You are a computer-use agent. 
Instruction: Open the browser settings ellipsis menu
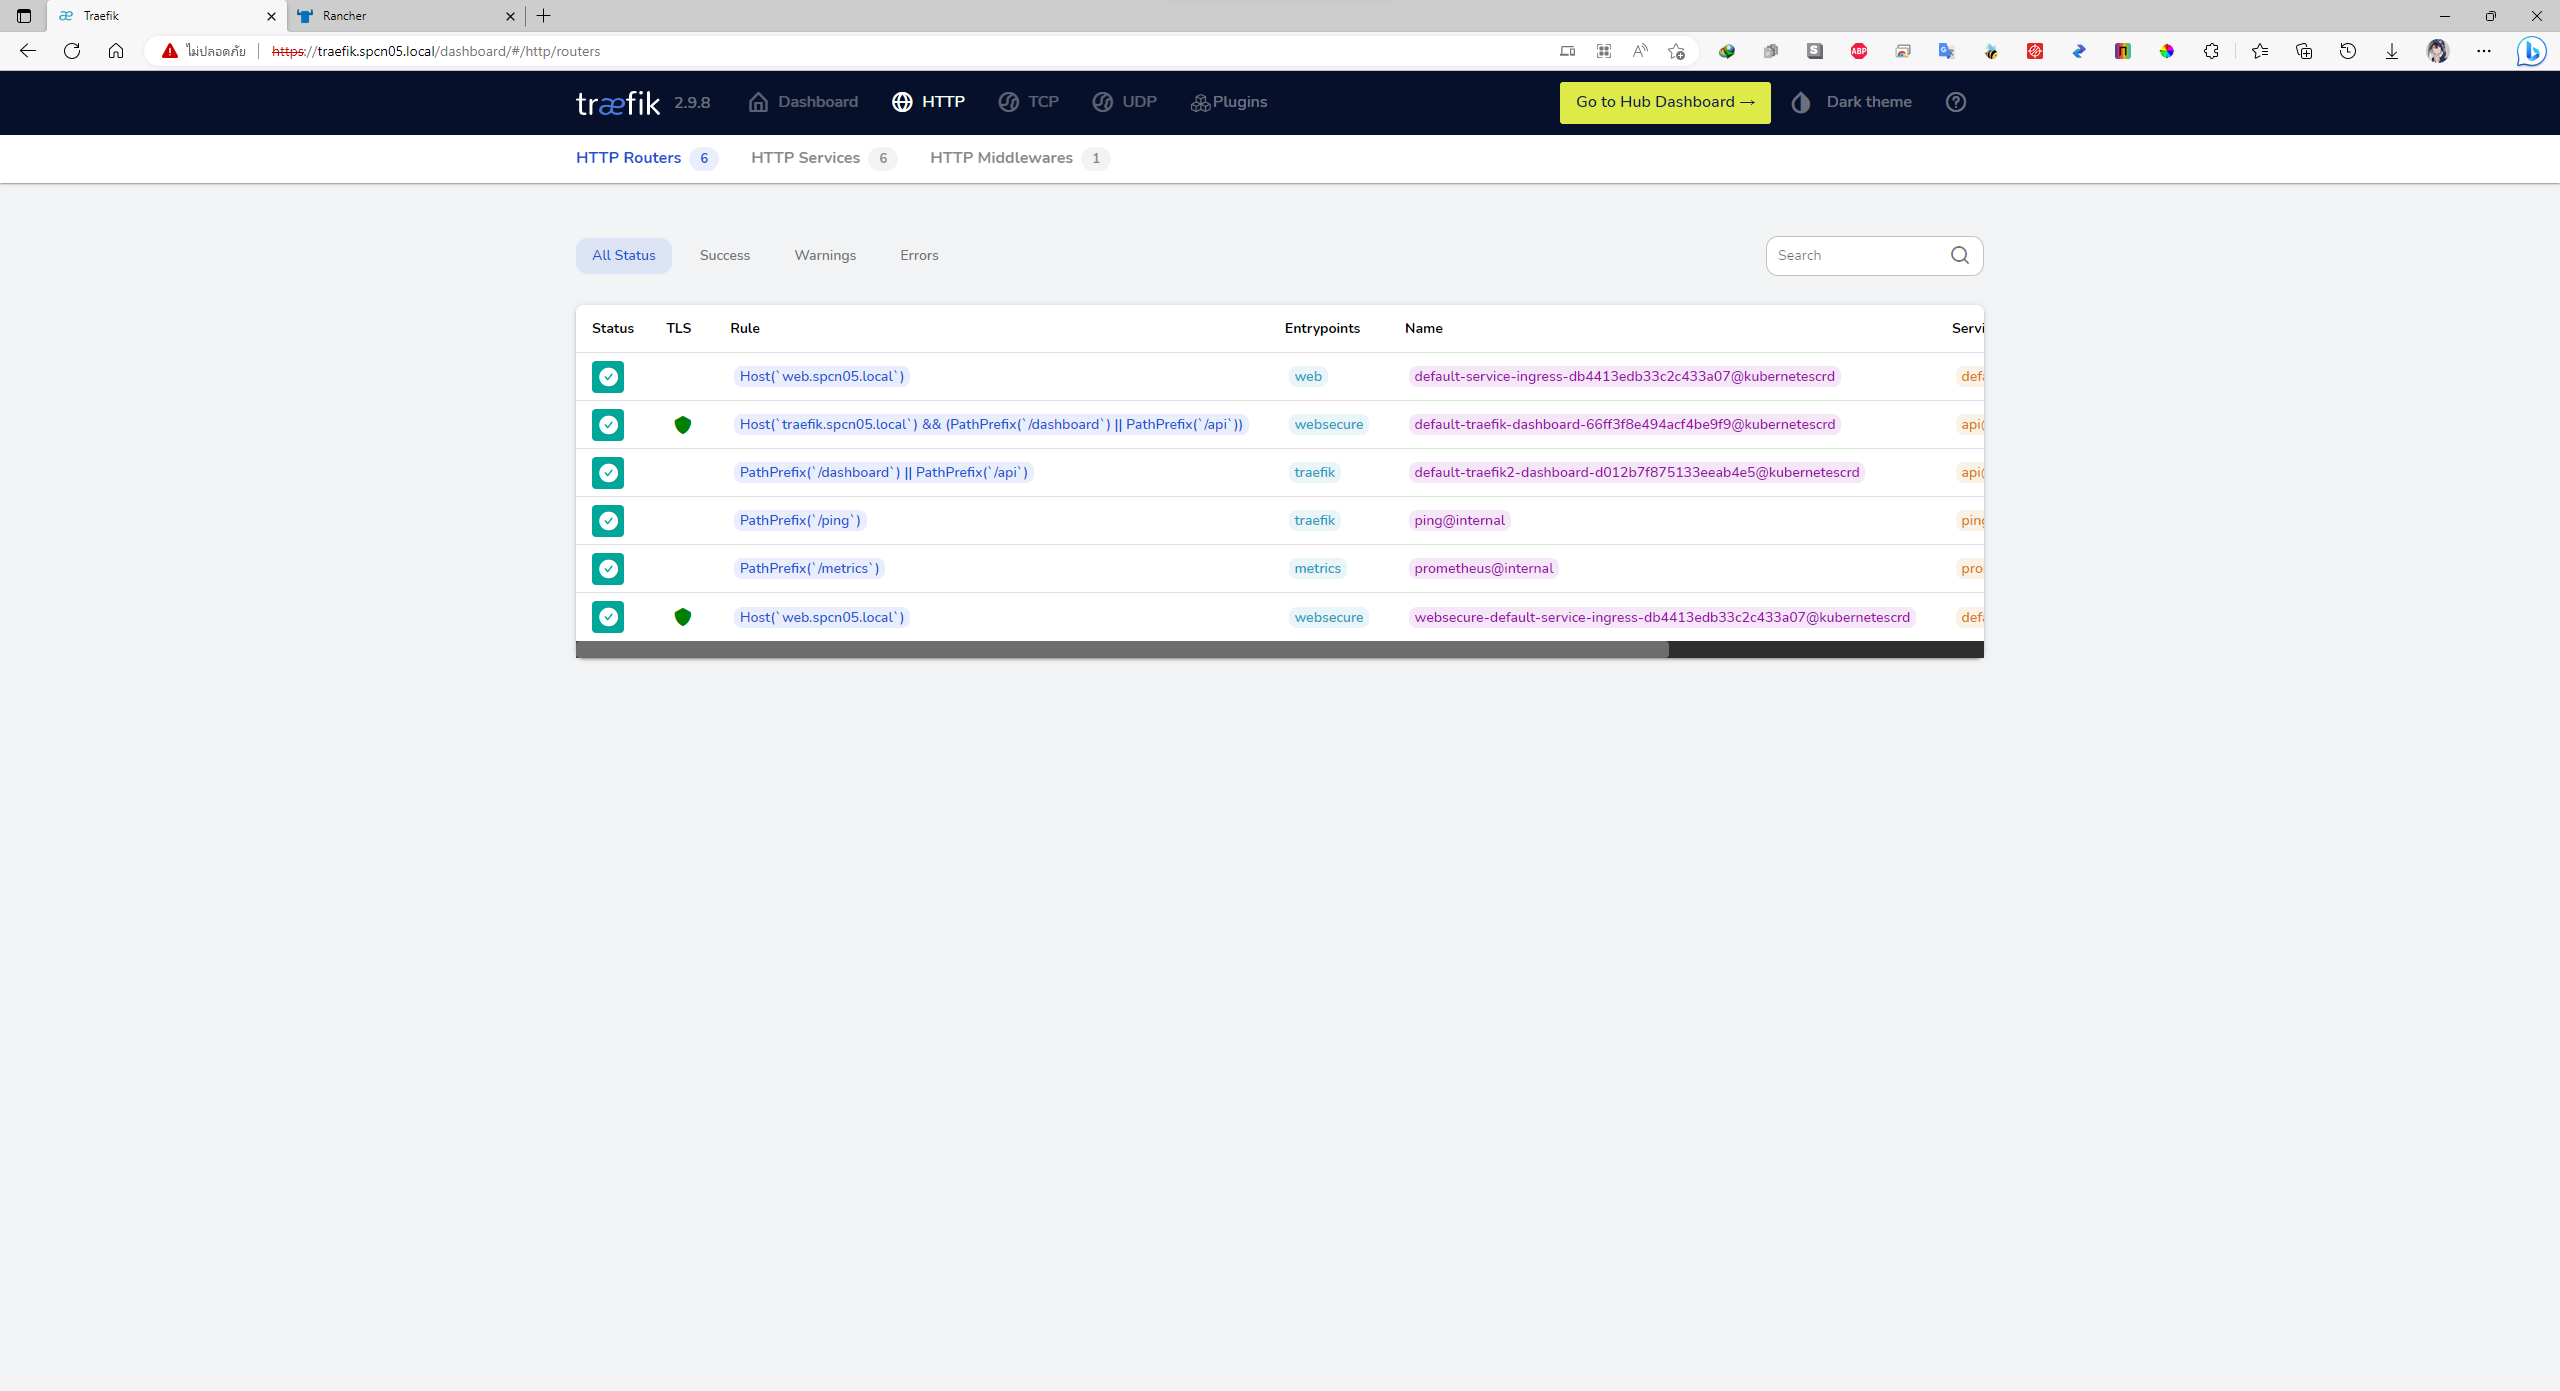tap(2483, 51)
